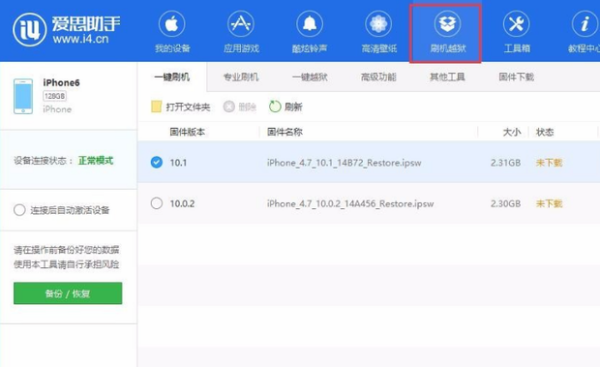Switch to 高级功能 tab
The height and width of the screenshot is (367, 600).
(378, 77)
